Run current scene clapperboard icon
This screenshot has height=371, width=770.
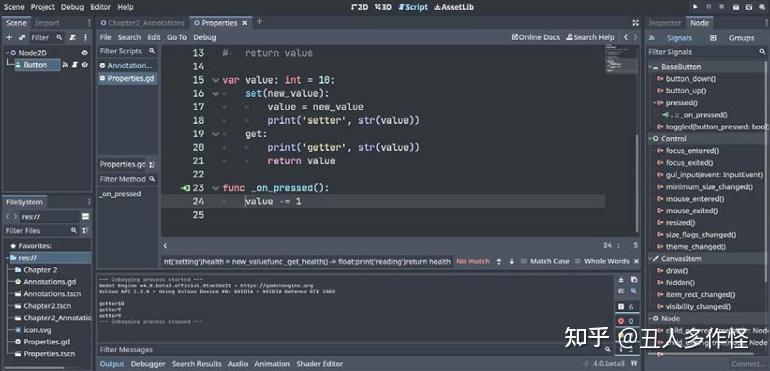point(736,7)
